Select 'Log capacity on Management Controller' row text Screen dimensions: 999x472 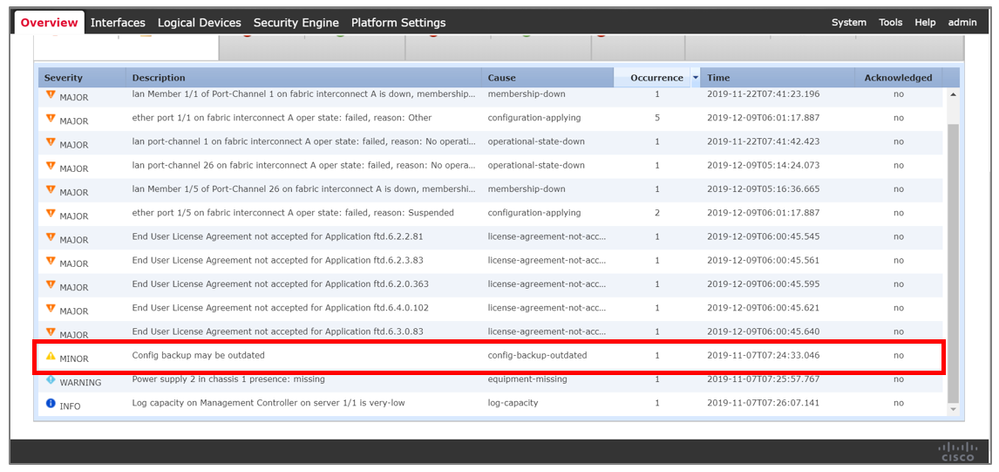(x=268, y=403)
